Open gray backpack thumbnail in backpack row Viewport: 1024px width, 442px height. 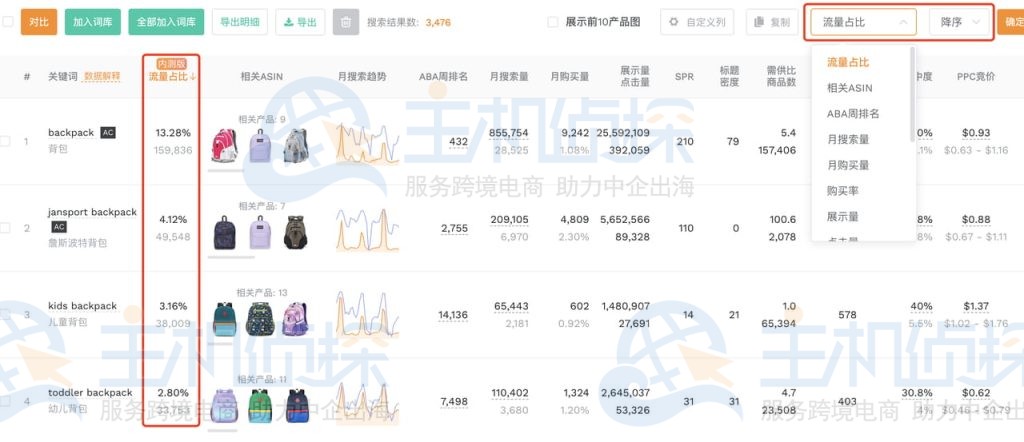(295, 145)
